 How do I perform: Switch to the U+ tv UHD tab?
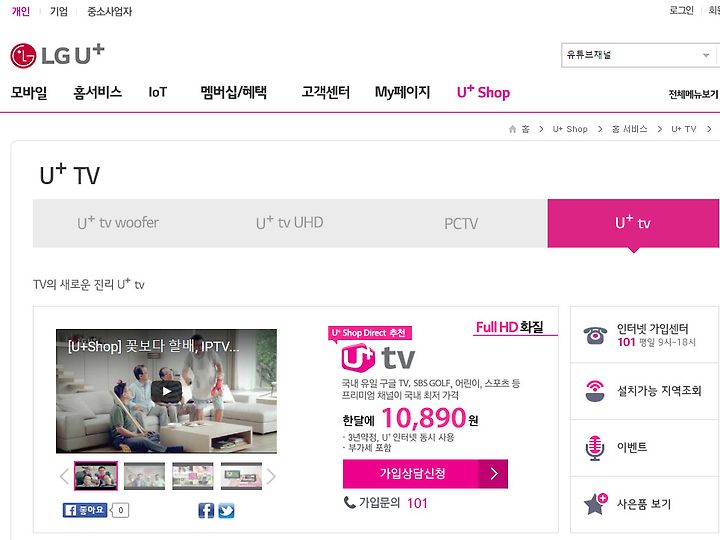click(290, 223)
